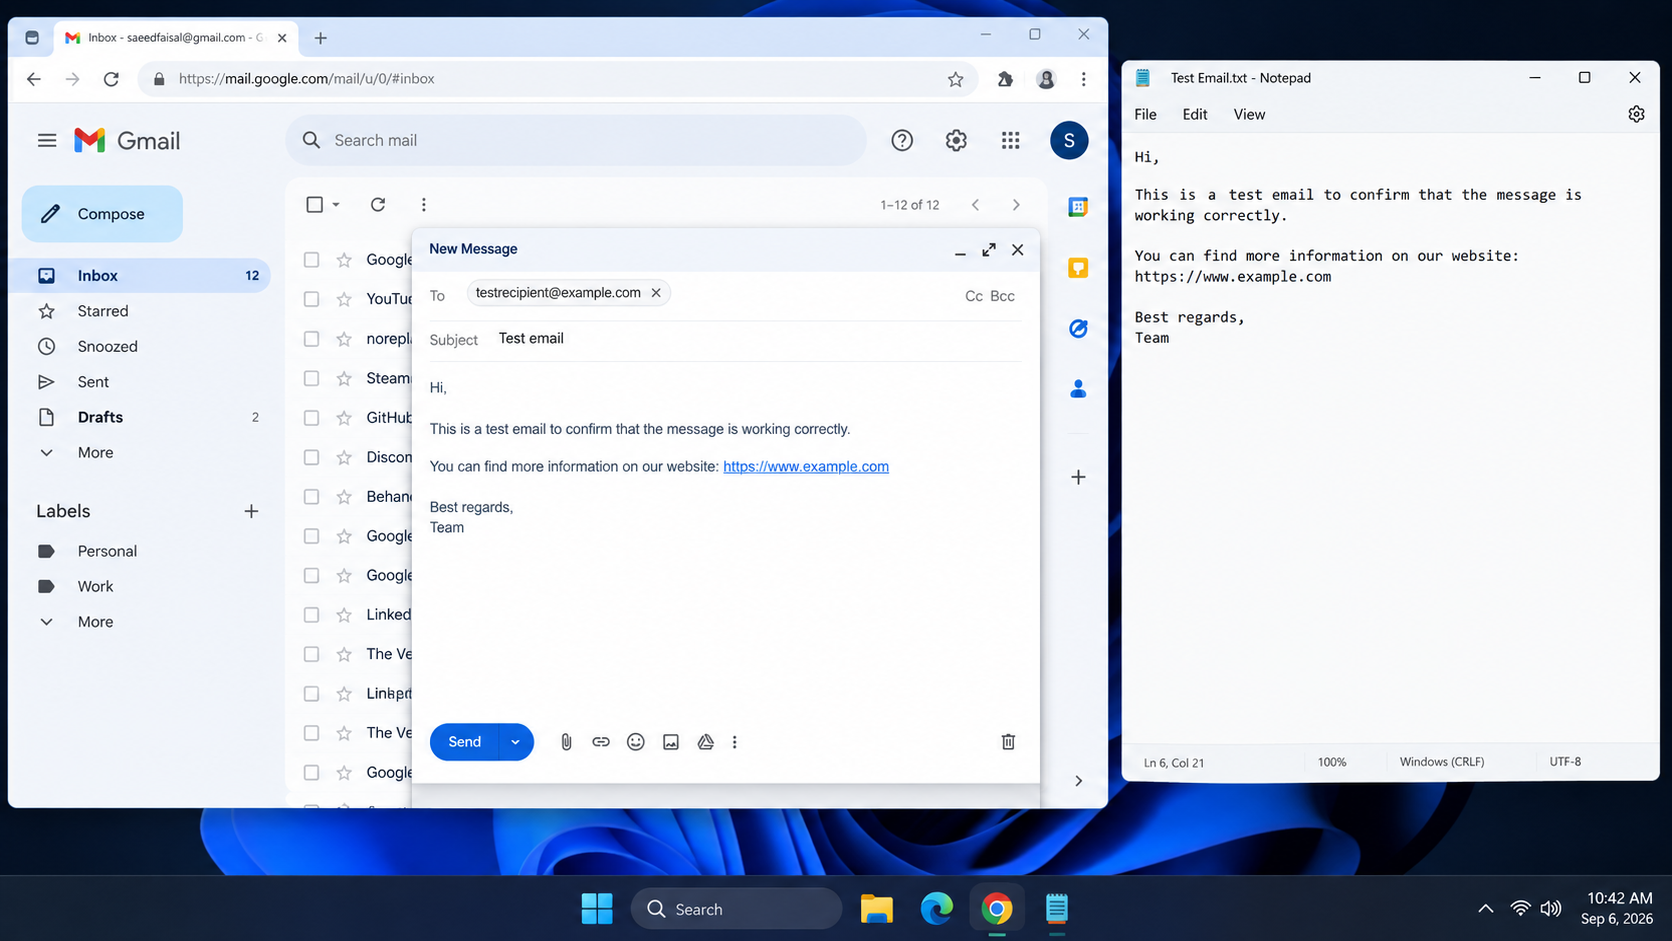Get add-ons with plus icon
Viewport: 1672px width, 941px height.
tap(1078, 478)
